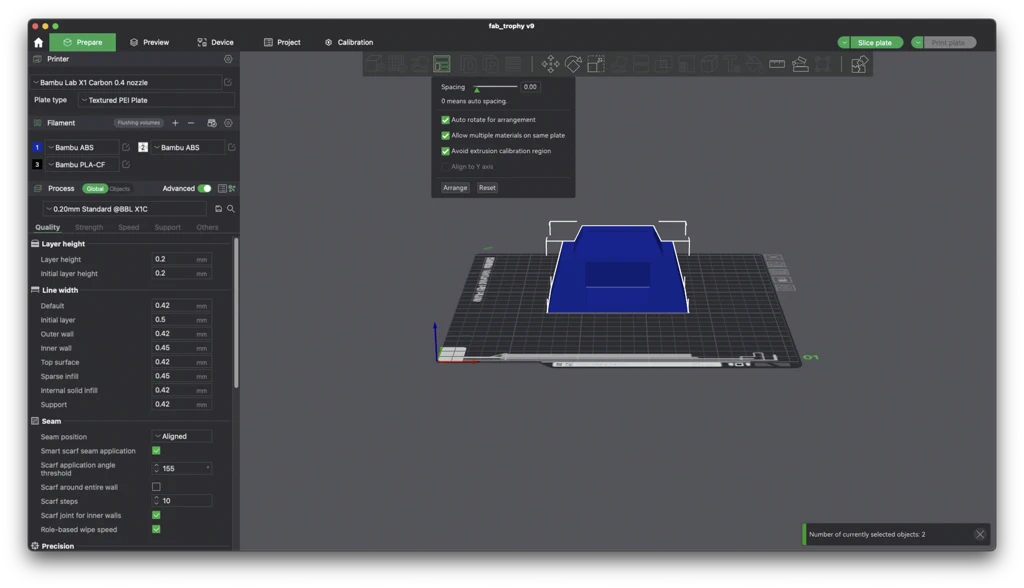Open the printer preset dropdown

[126, 82]
